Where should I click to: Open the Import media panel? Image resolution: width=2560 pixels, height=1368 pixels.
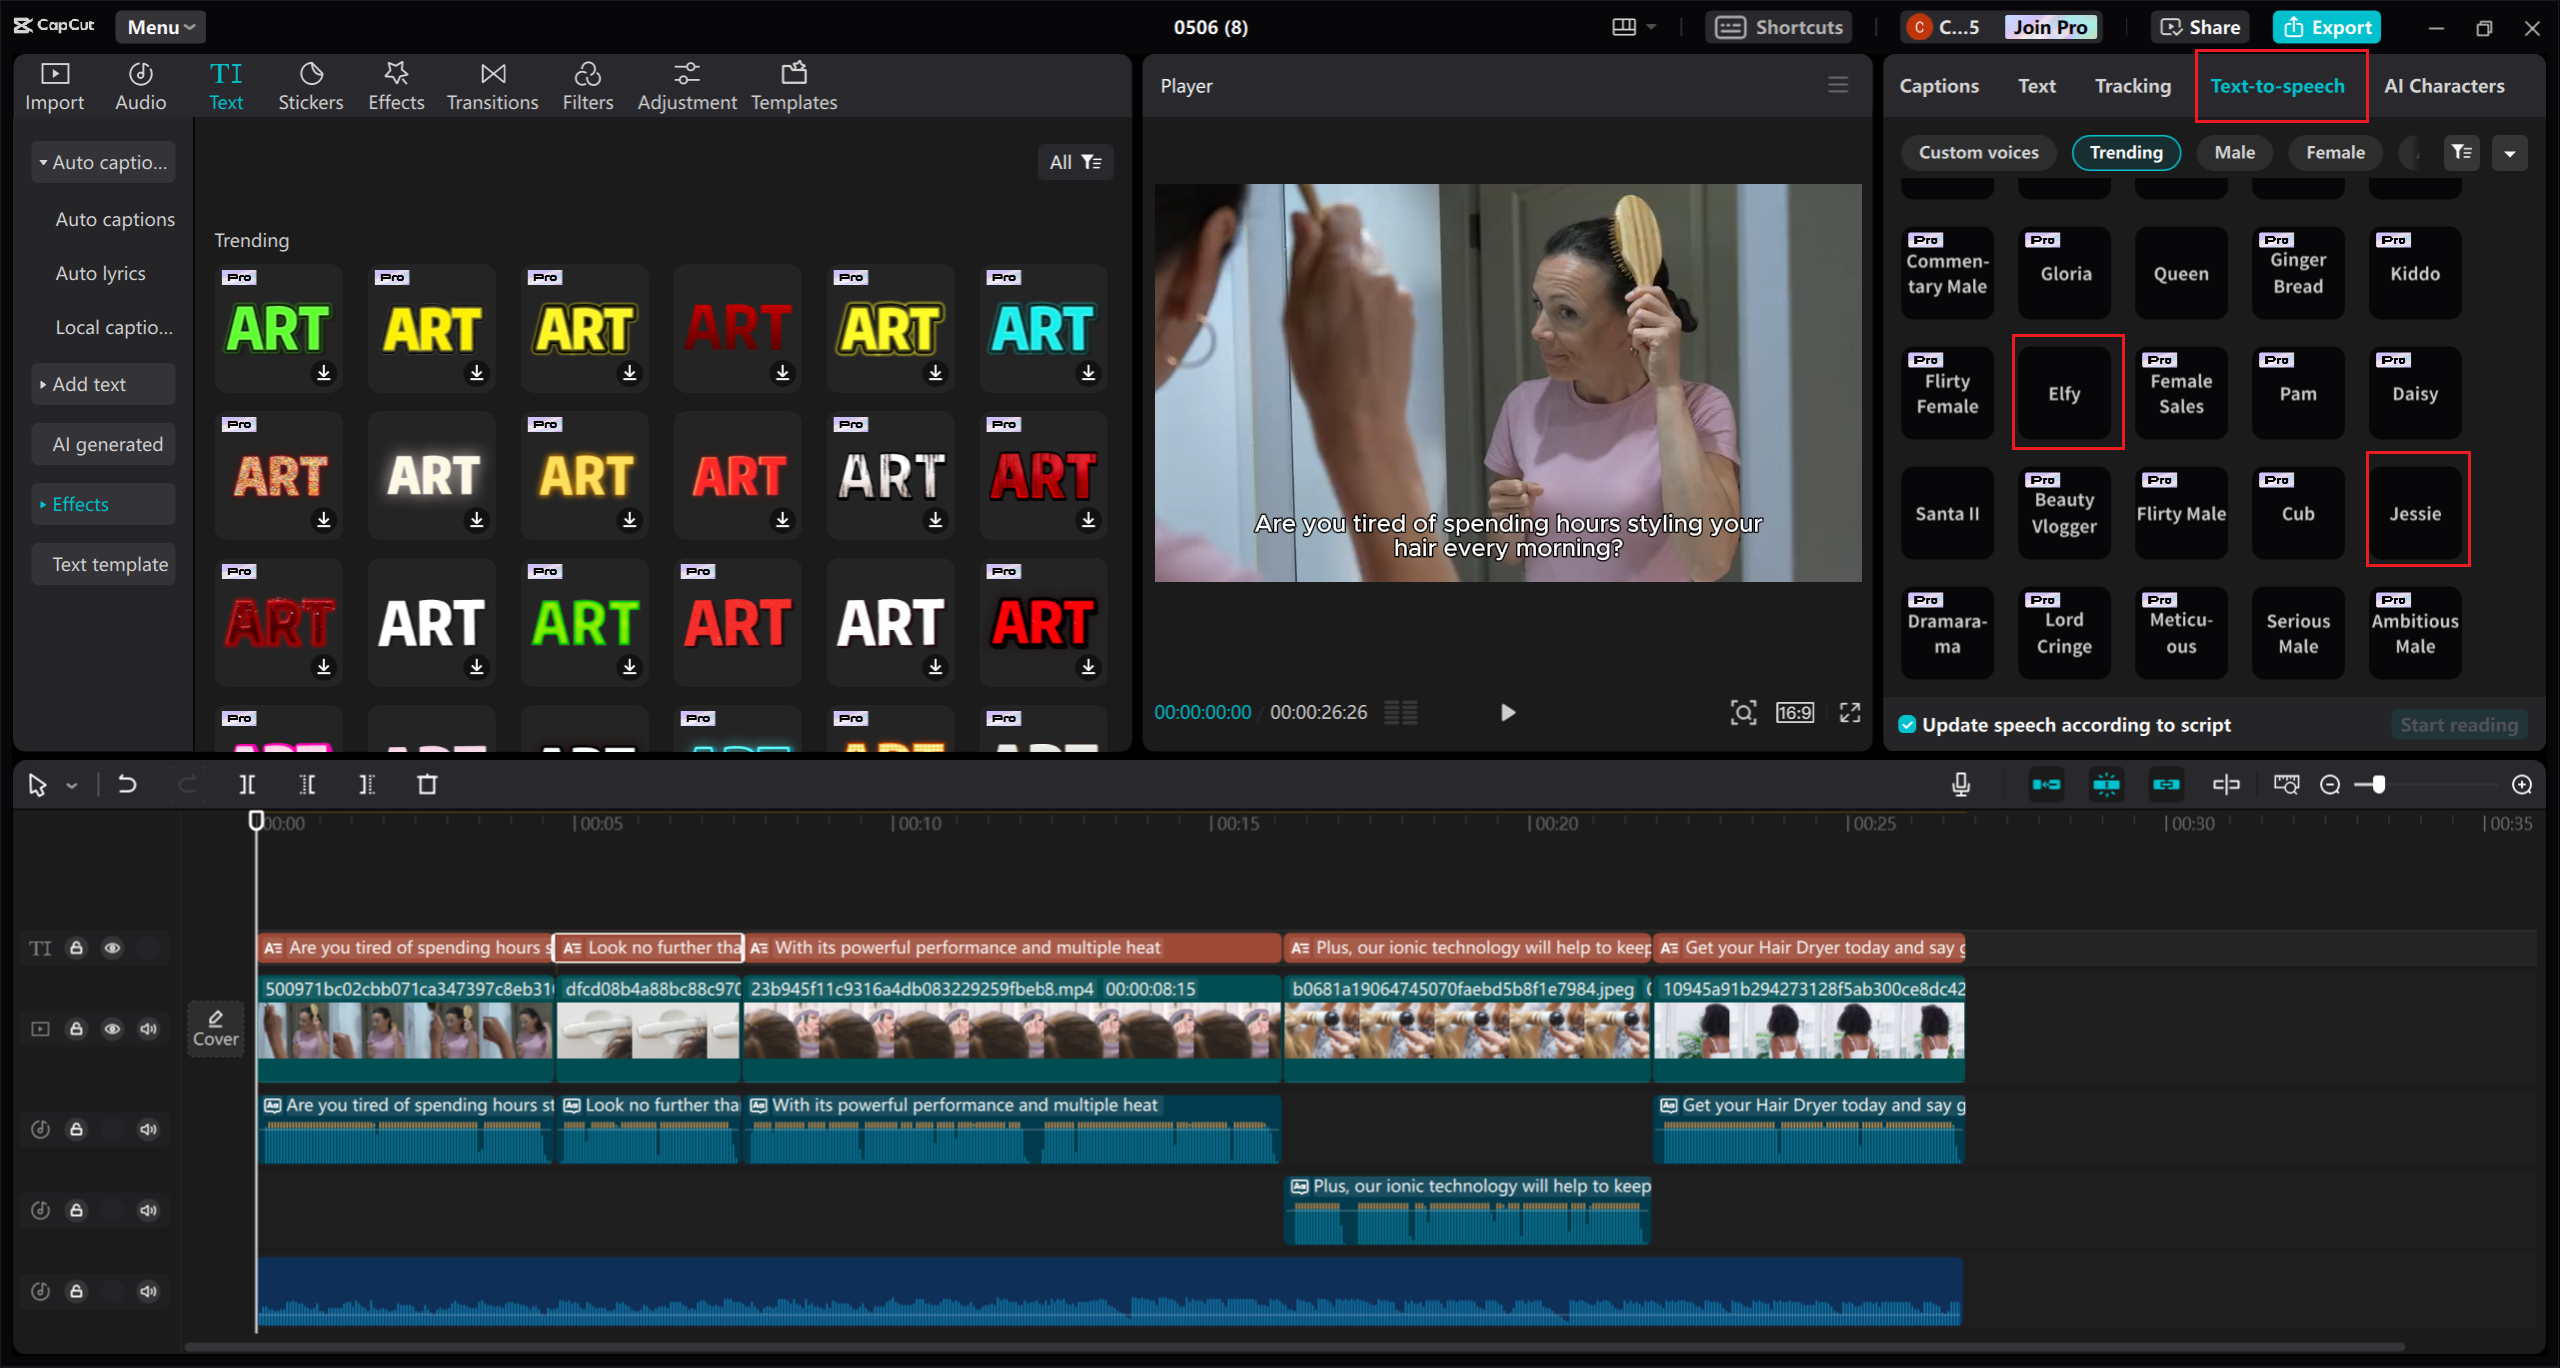54,86
